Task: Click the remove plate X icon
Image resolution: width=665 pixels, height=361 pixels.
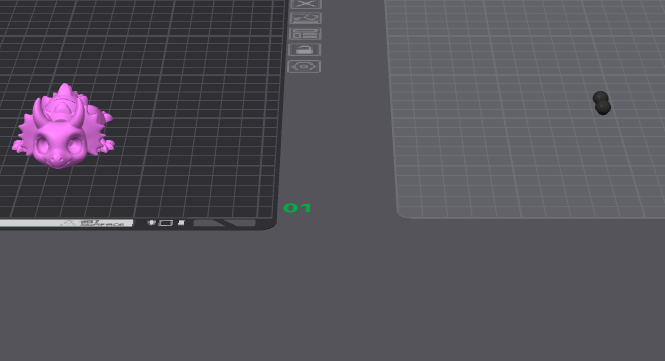Action: click(305, 4)
